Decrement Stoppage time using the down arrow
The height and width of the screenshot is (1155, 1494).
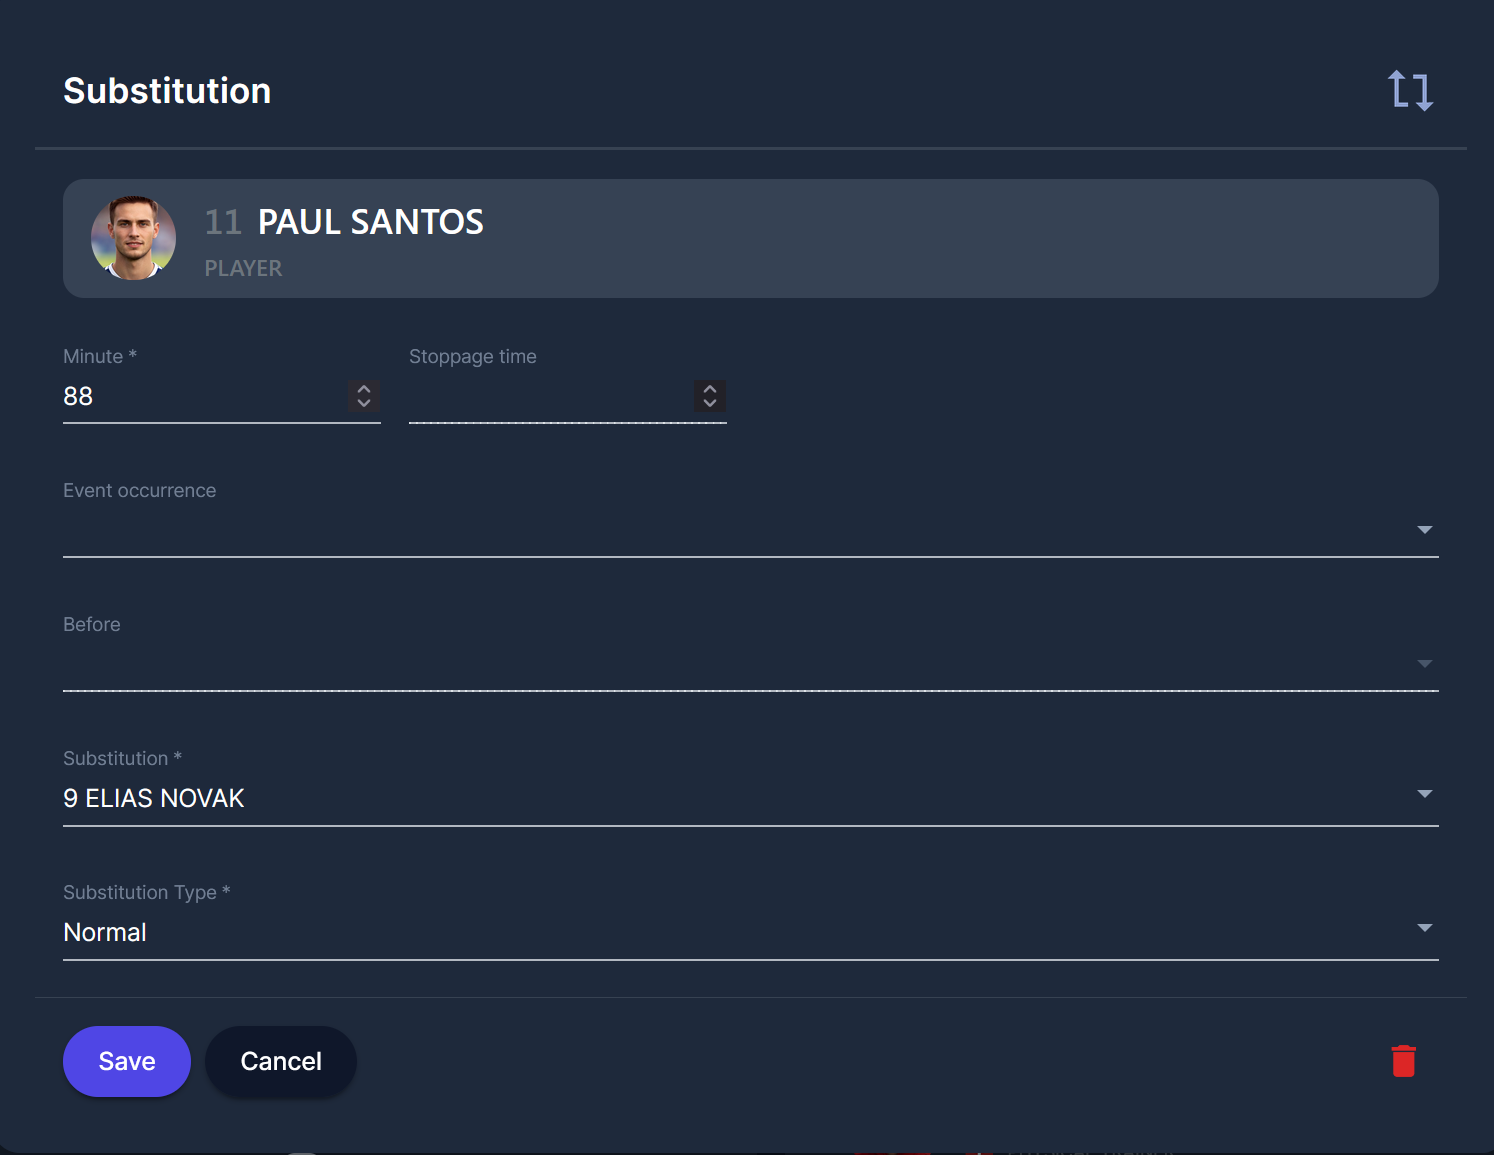pyautogui.click(x=710, y=403)
